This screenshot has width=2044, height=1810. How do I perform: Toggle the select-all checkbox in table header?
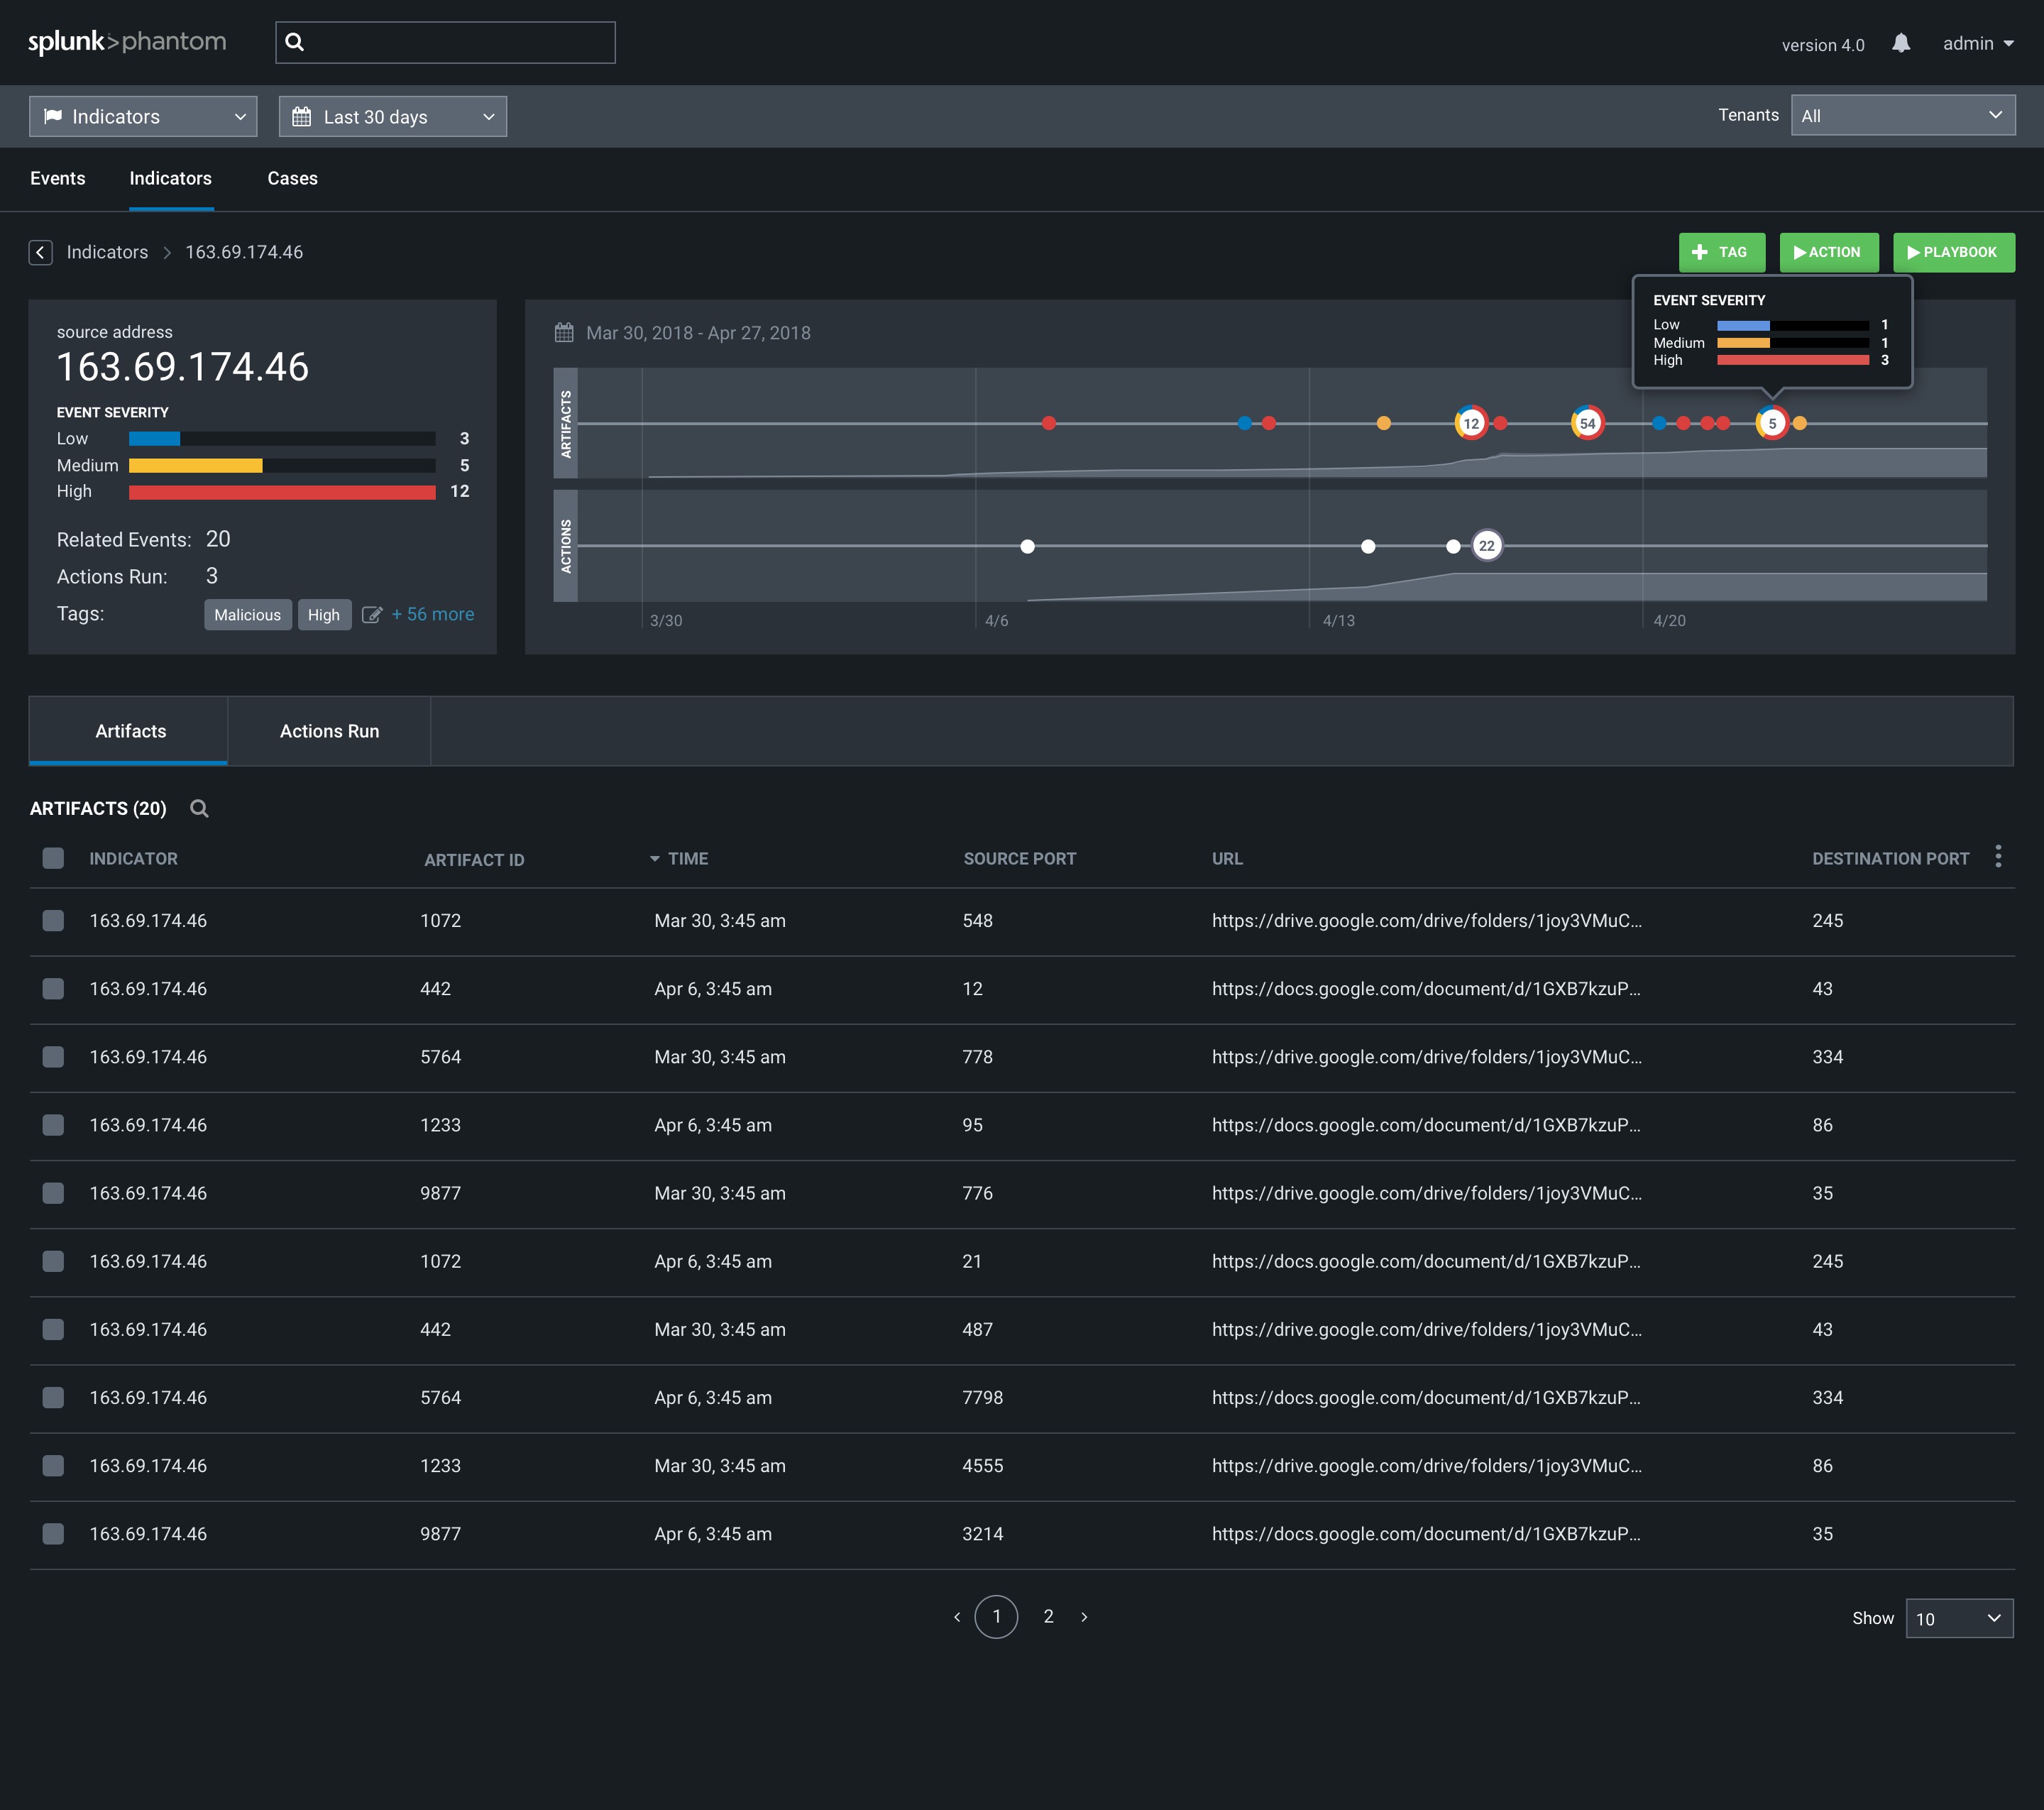point(53,858)
